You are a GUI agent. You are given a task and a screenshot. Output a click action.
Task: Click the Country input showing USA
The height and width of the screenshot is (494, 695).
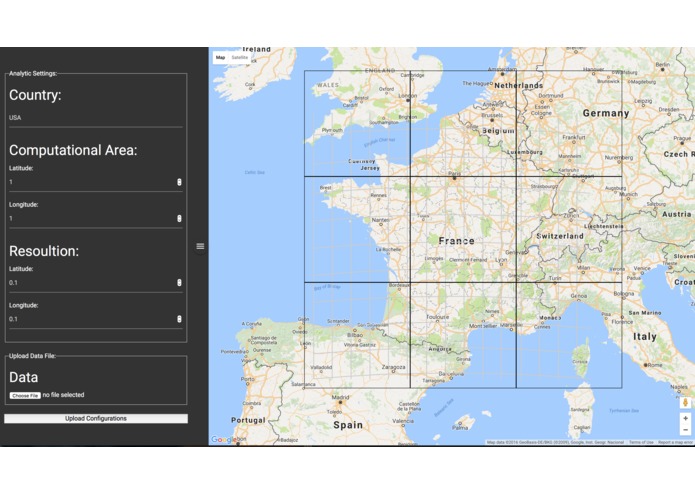(x=96, y=118)
